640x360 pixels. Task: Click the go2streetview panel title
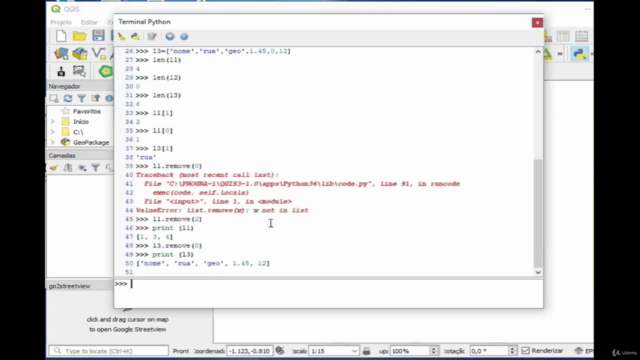pos(69,286)
